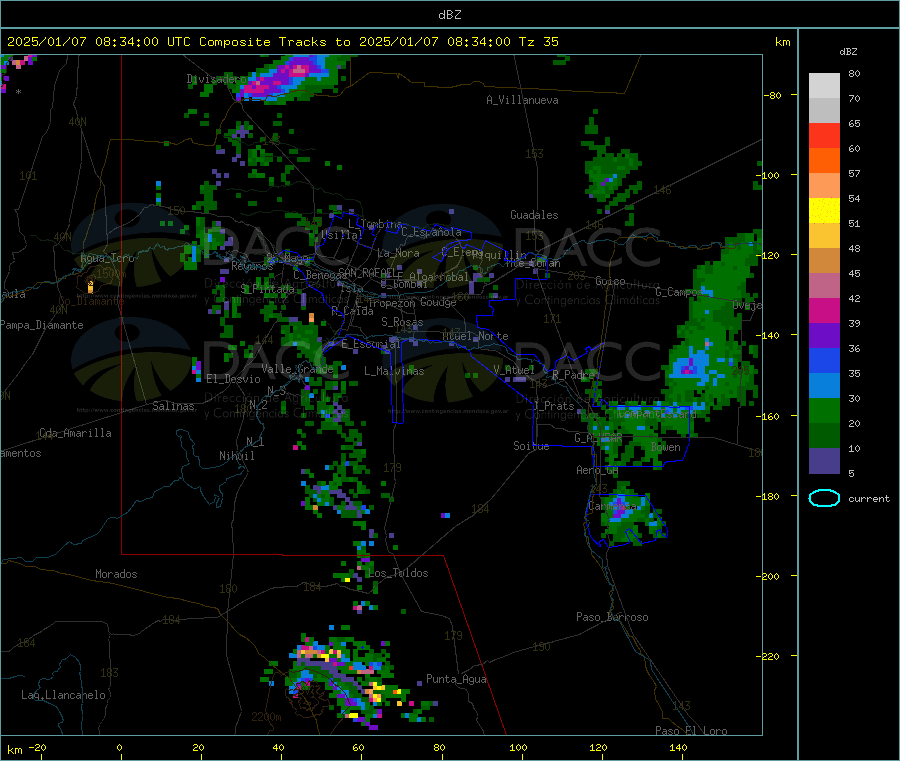Click the 'Tz 35' text in the header
This screenshot has height=761, width=900.
(x=538, y=42)
